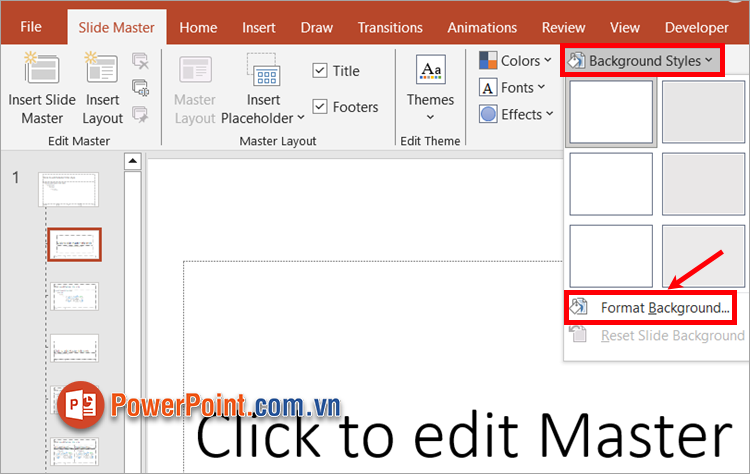Click the Insert Layout icon
Screen dimensions: 750x474
click(101, 68)
